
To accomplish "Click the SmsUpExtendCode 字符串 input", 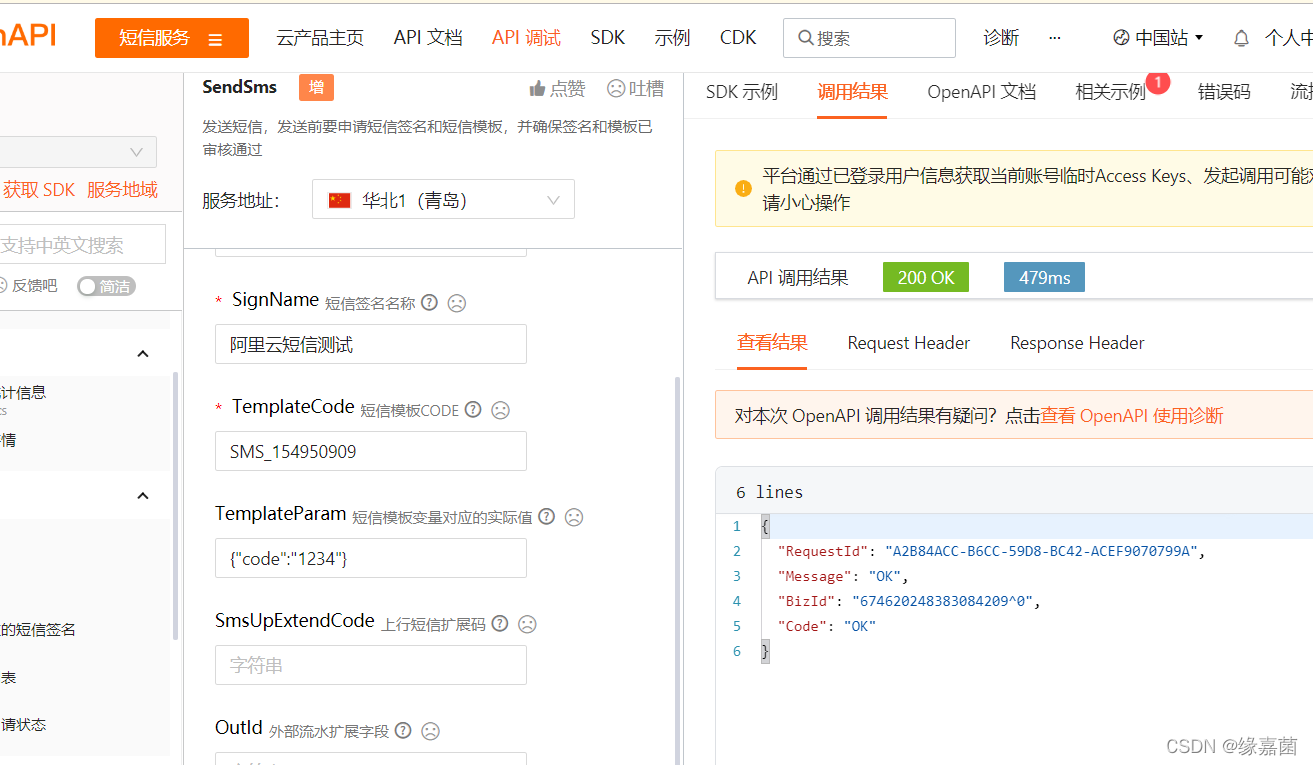I will coord(371,665).
